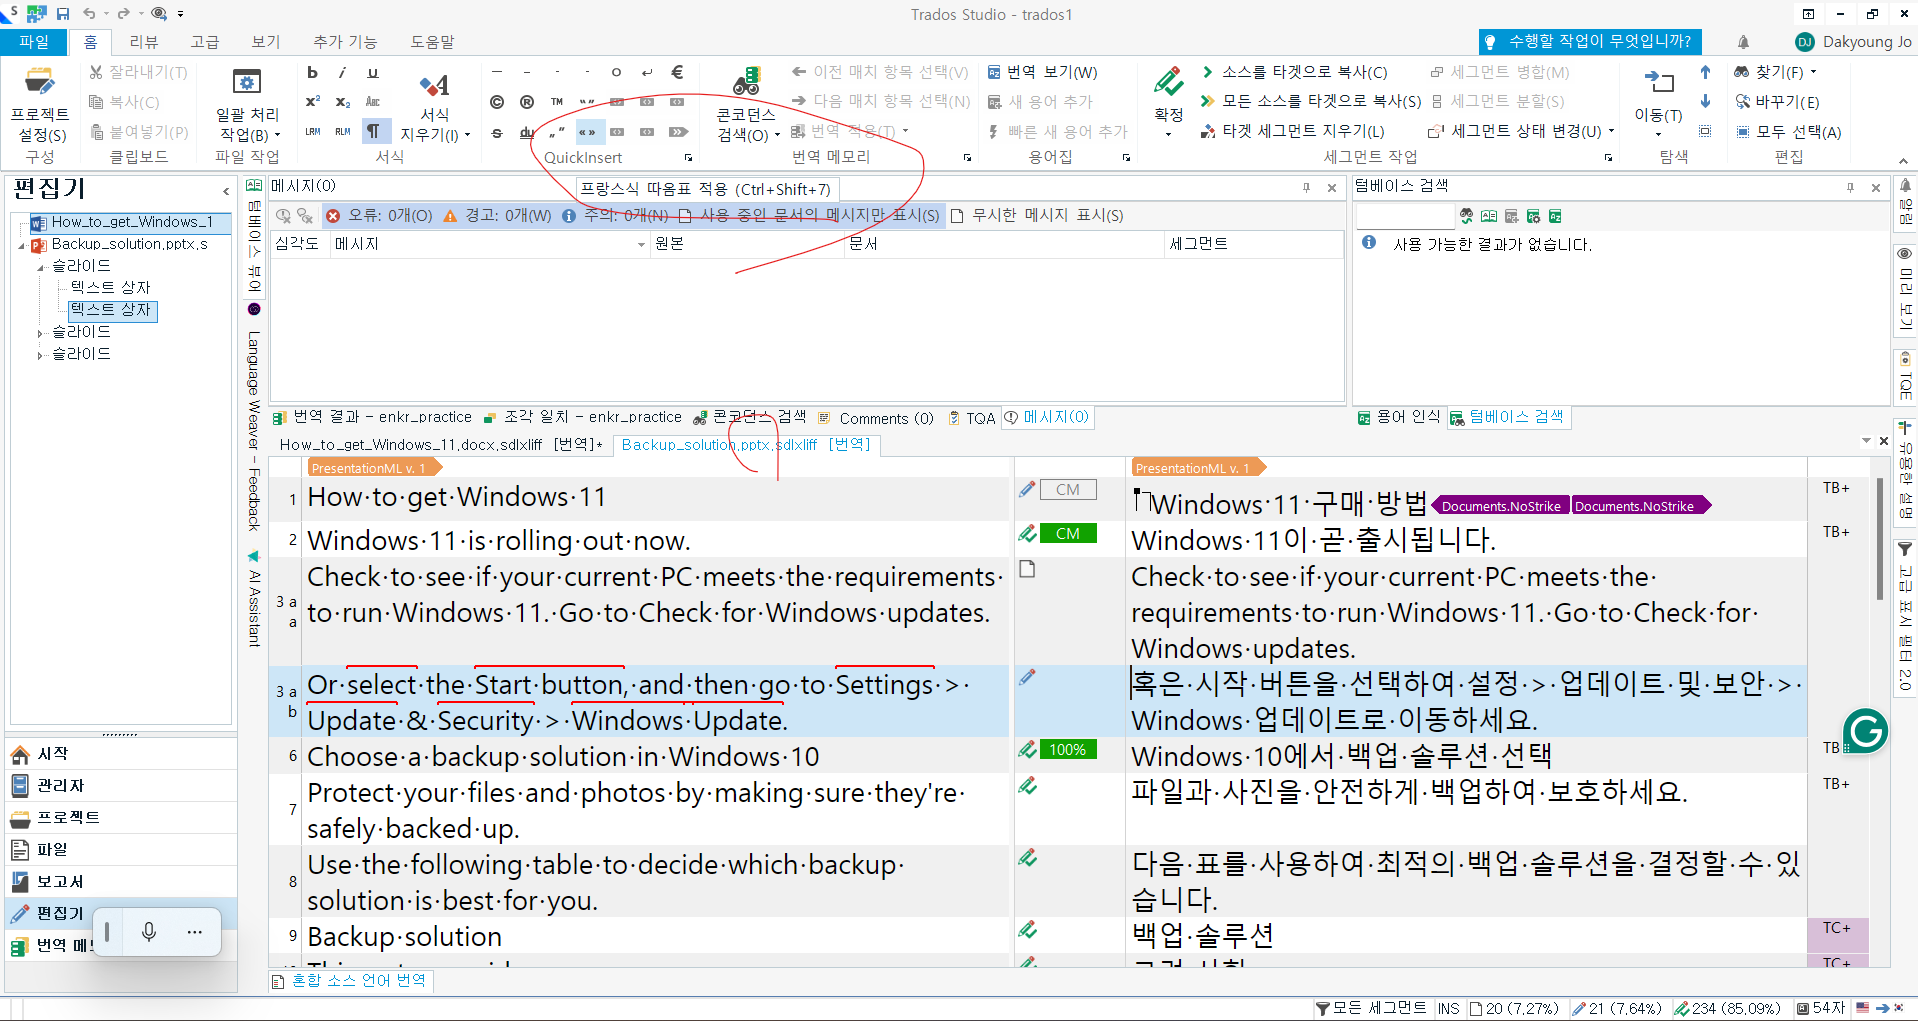1918x1021 pixels.
Task: Open the 보고서 (Reports) view
Action: [120, 881]
